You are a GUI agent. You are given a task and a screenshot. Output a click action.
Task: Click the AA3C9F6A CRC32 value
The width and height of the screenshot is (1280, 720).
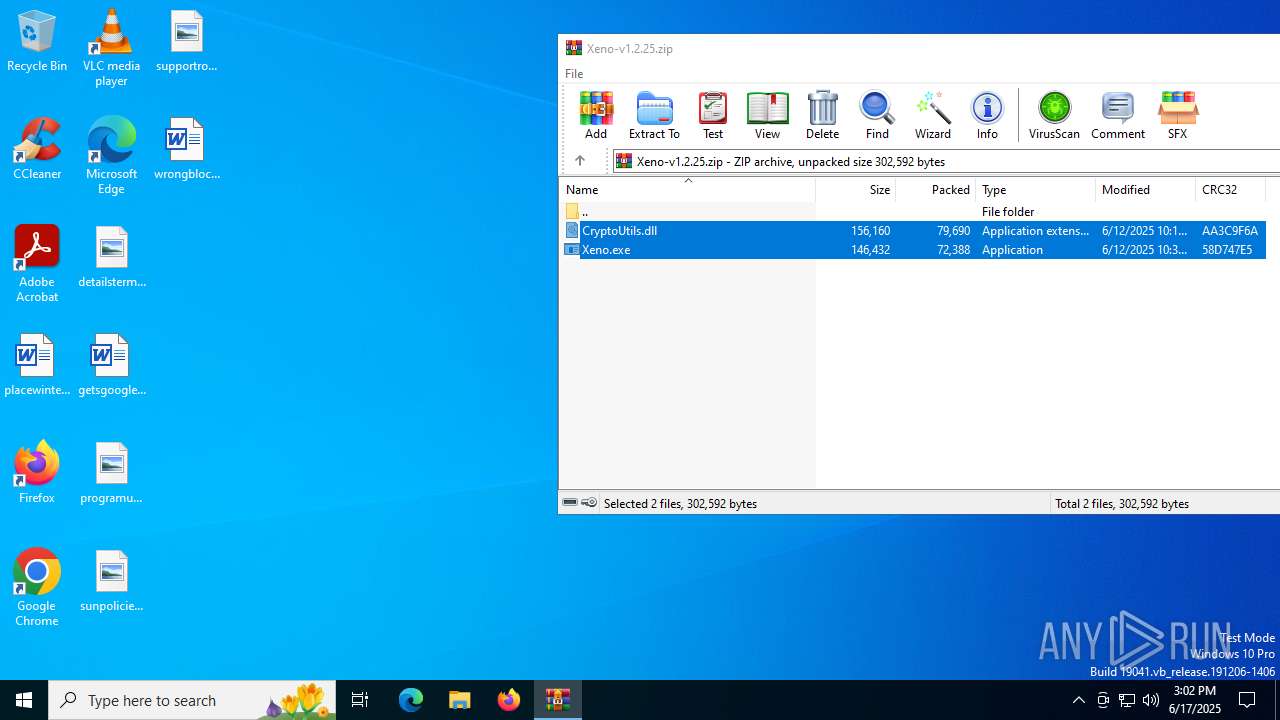point(1230,230)
